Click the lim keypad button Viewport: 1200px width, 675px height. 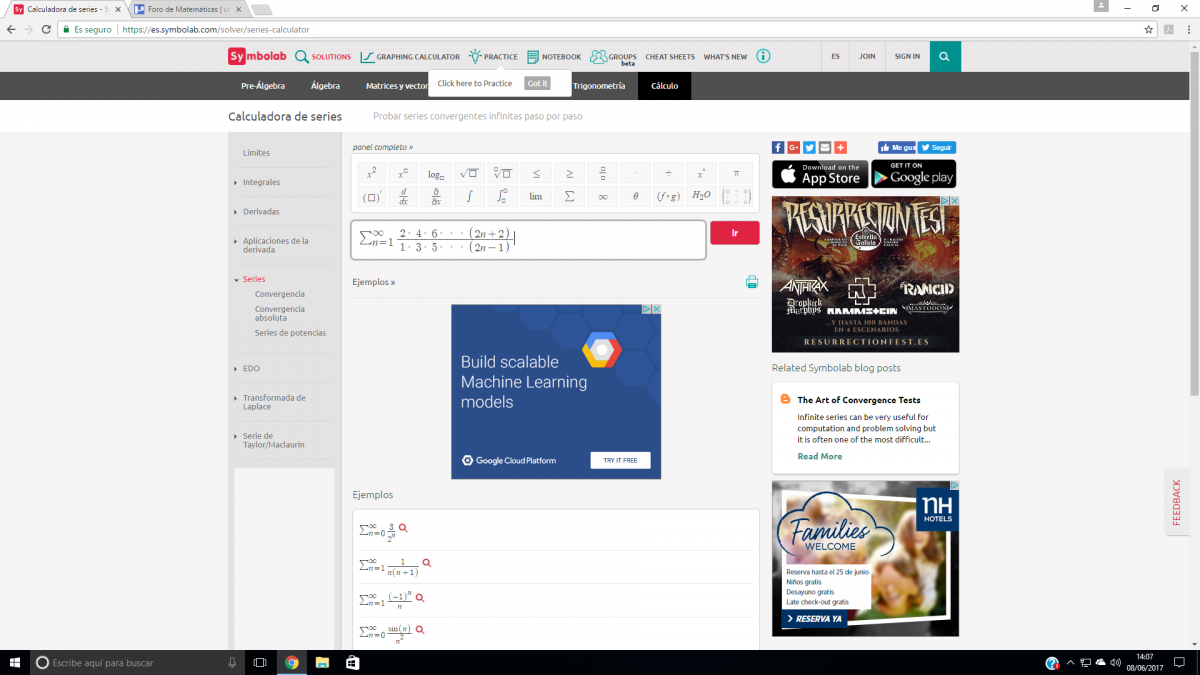click(535, 197)
